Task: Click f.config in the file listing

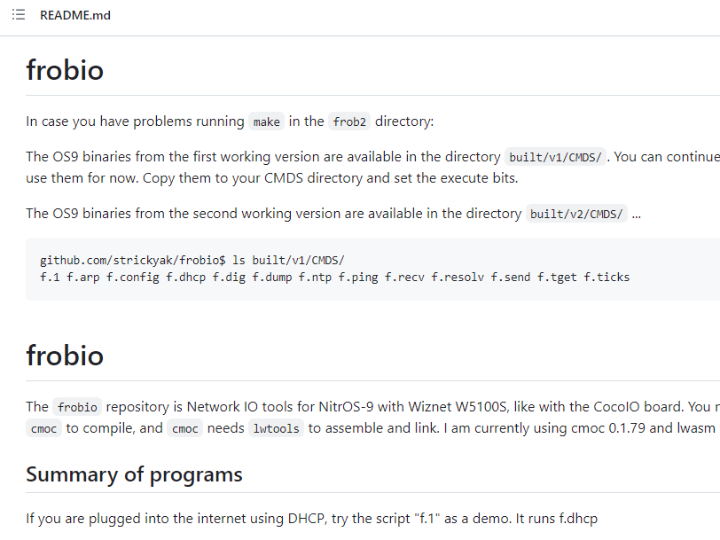Action: click(x=133, y=277)
